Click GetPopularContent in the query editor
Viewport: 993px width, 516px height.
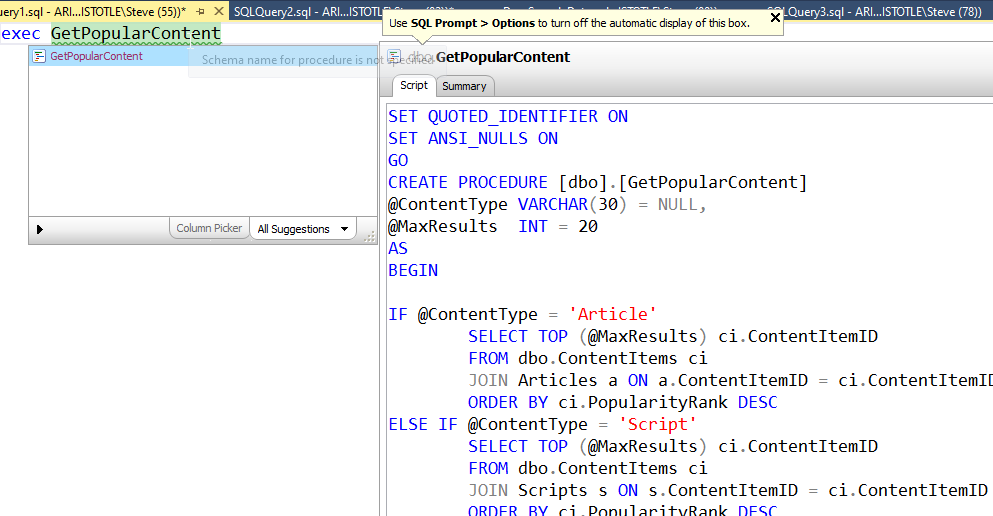(x=135, y=34)
